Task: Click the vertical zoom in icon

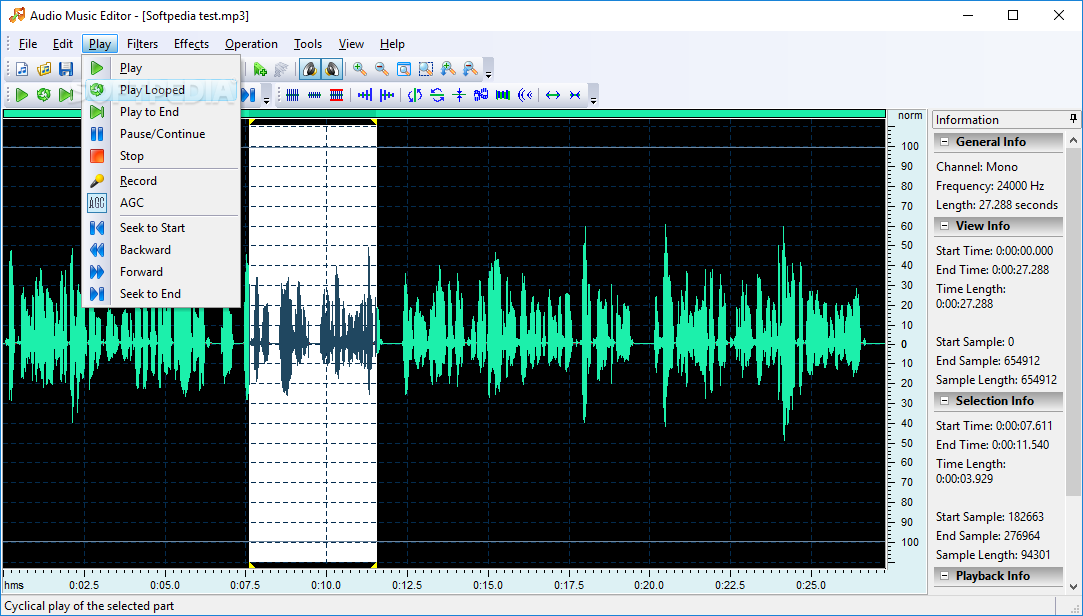Action: pyautogui.click(x=448, y=69)
